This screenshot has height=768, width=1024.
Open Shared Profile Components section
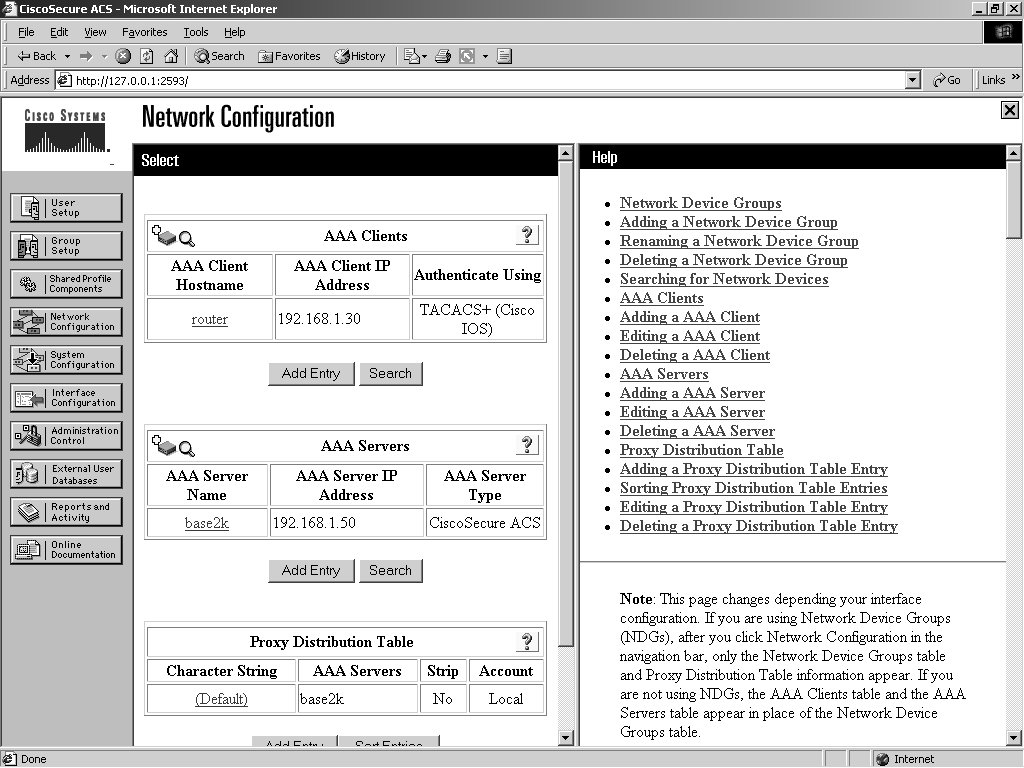[66, 283]
